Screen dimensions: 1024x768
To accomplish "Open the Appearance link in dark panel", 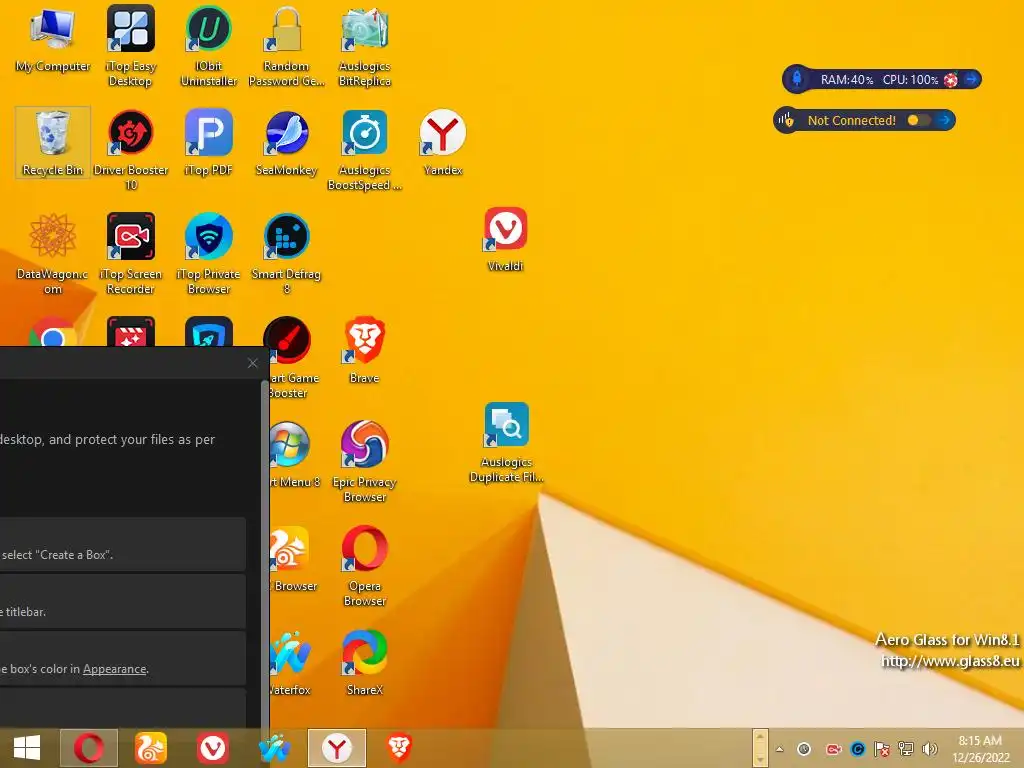I will pyautogui.click(x=114, y=669).
